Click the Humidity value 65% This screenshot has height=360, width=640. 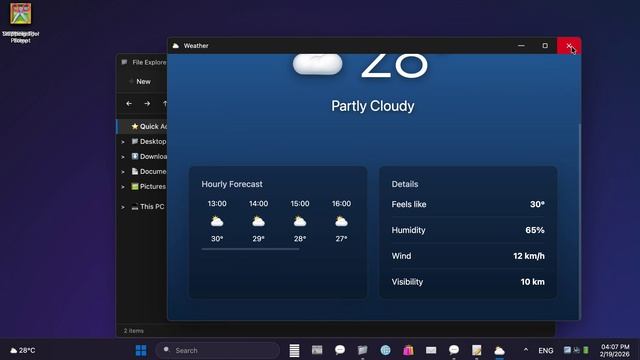pos(535,230)
